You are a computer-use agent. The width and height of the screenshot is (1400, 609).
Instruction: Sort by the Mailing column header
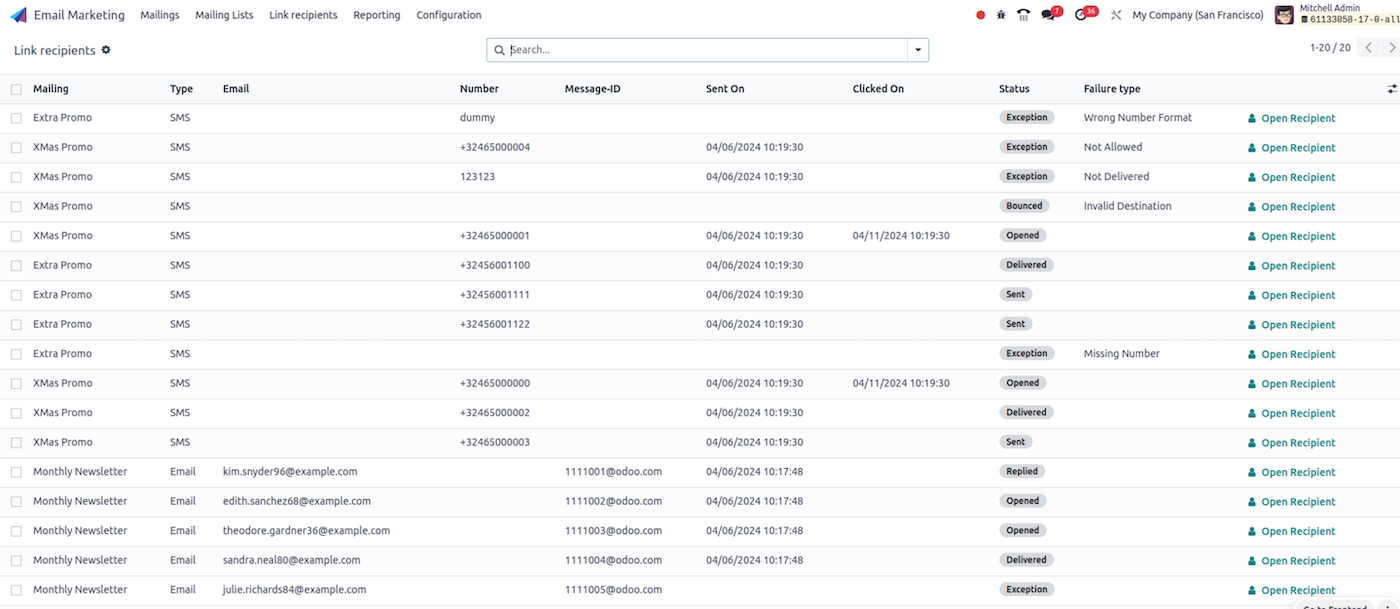(51, 89)
